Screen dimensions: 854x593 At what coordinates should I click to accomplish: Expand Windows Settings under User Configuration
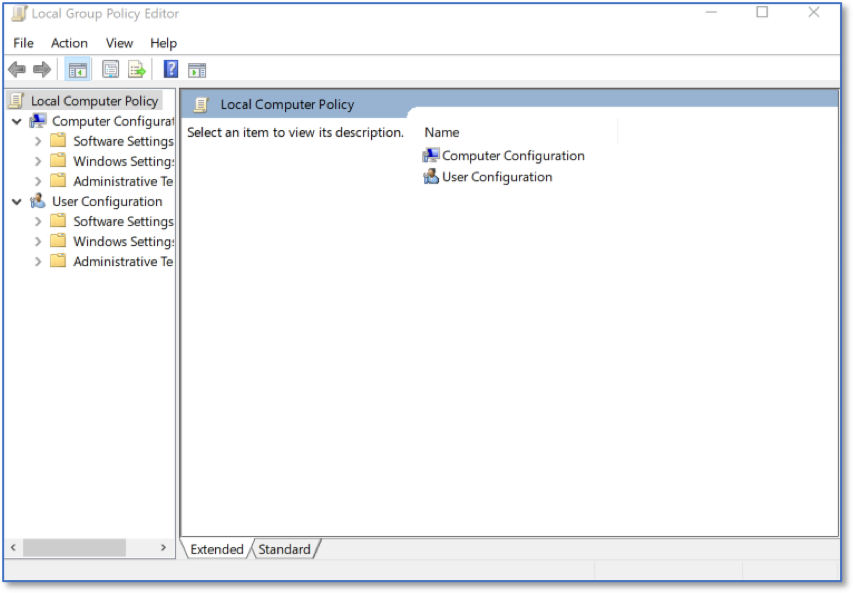click(38, 241)
